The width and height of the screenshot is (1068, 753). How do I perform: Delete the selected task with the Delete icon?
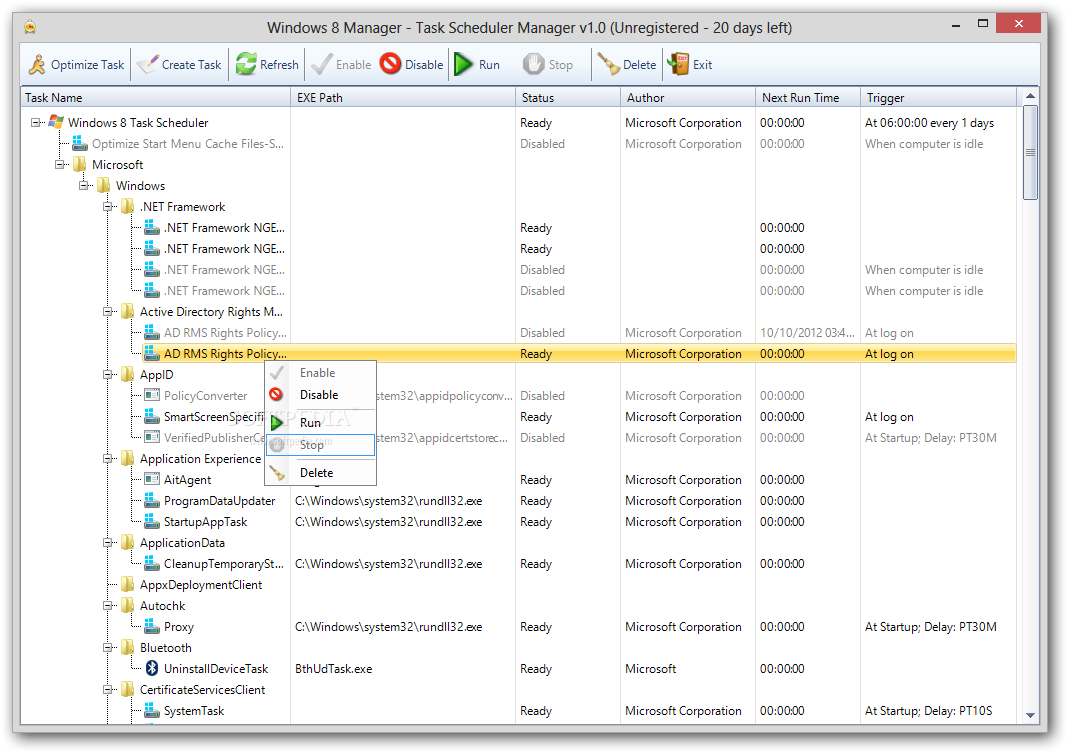pyautogui.click(x=610, y=63)
